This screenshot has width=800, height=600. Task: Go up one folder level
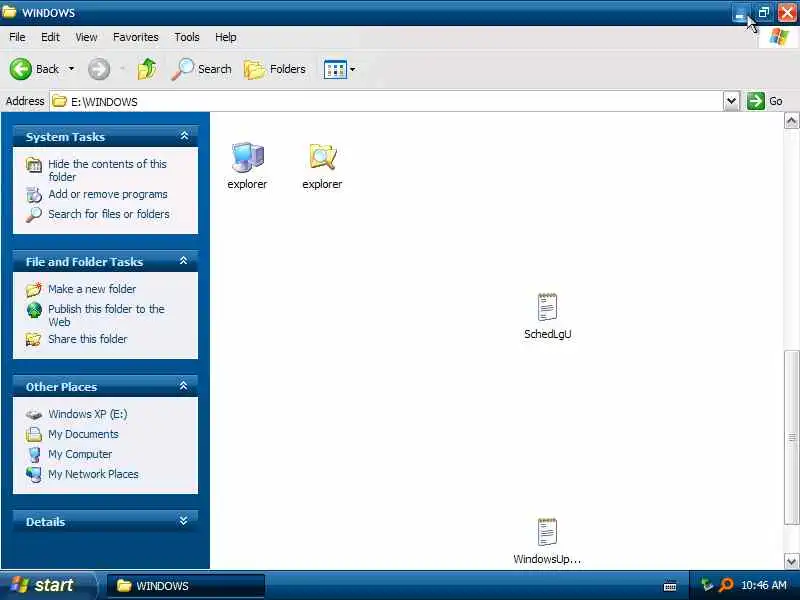(147, 69)
